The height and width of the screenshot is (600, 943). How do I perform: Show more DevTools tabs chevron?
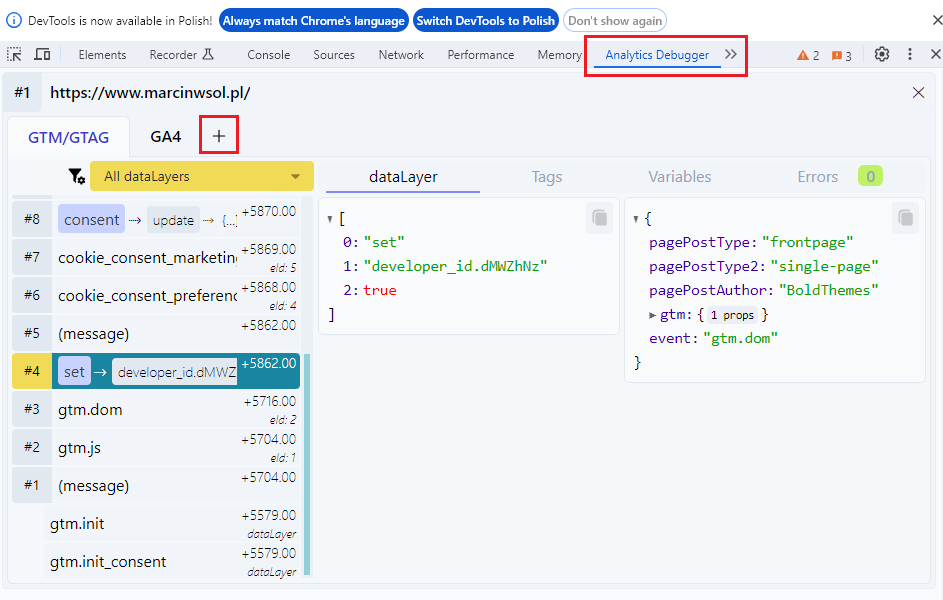731,55
